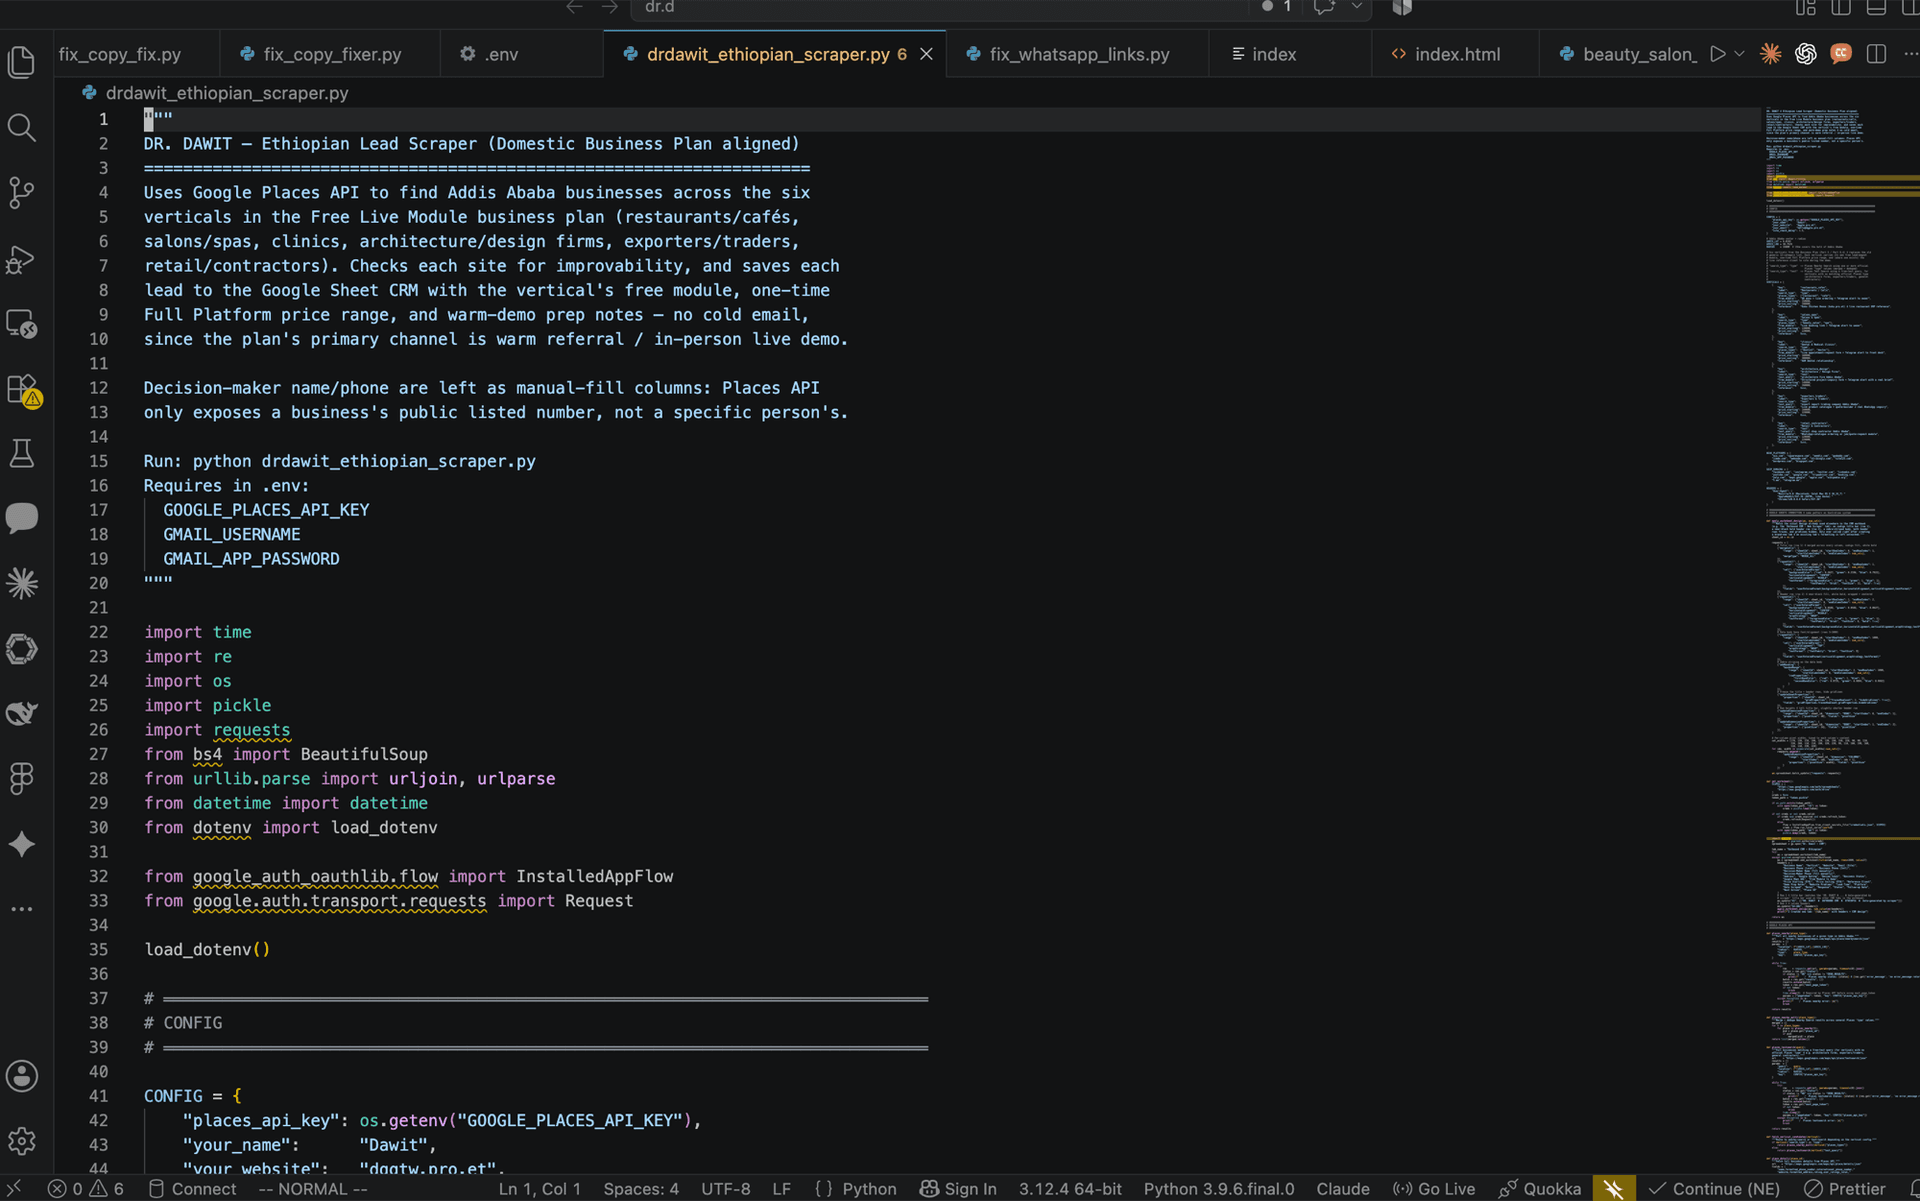Close the drdawit_ethiopian_scraper.py tab
This screenshot has height=1201, width=1920.
pos(926,54)
